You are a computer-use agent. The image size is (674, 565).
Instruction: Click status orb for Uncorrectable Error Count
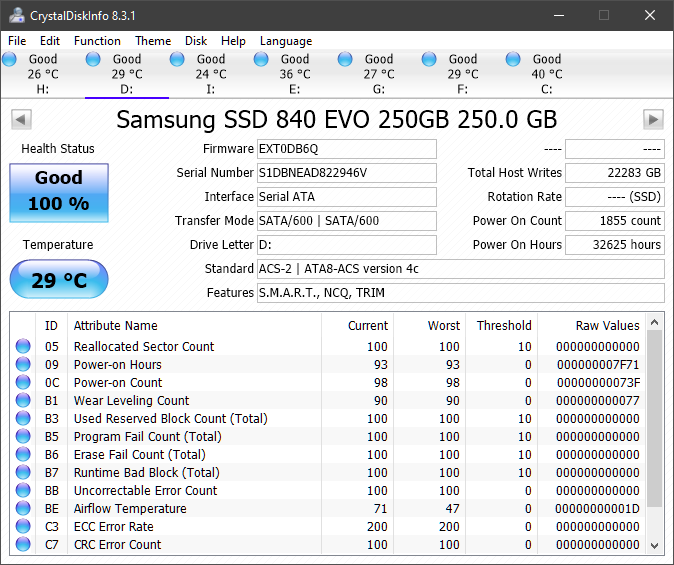[23, 491]
